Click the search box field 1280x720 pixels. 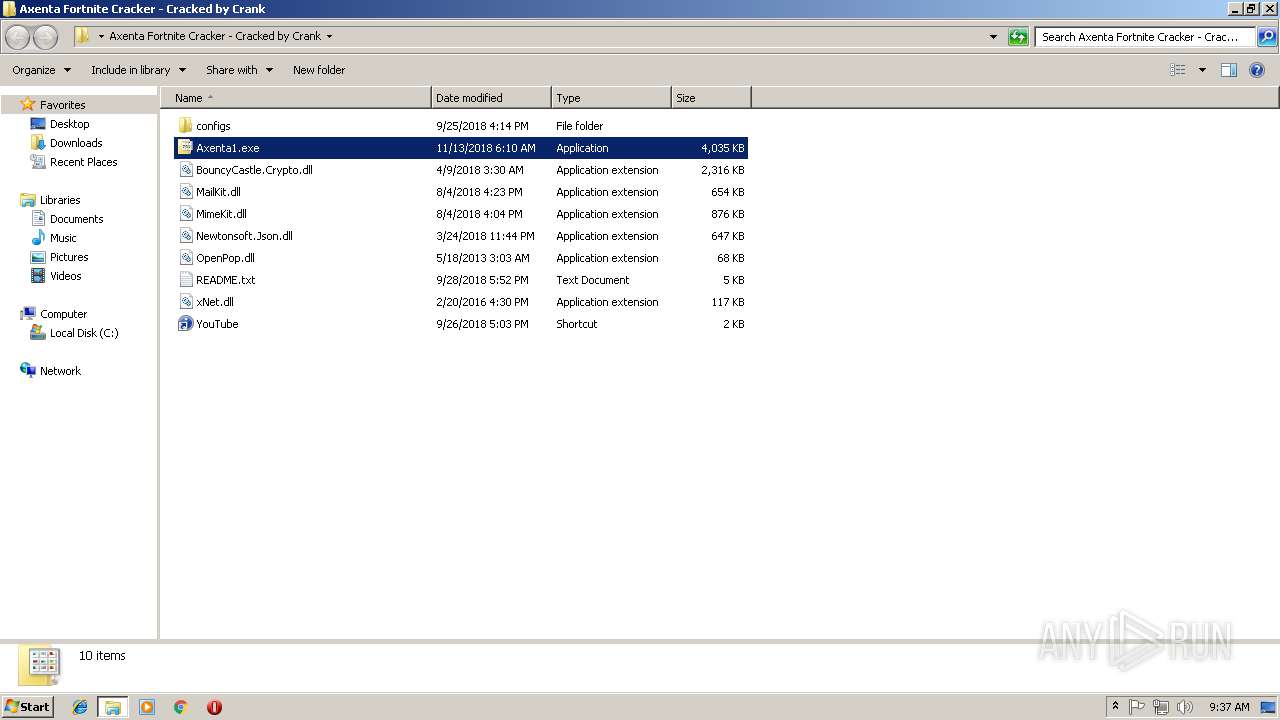click(x=1145, y=37)
